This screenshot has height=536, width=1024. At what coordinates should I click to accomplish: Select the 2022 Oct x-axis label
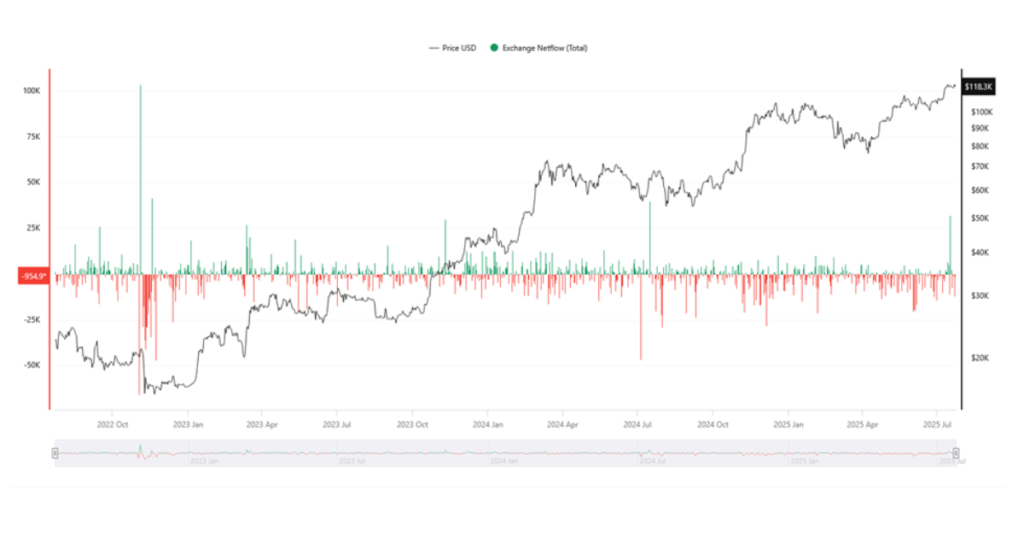click(112, 424)
